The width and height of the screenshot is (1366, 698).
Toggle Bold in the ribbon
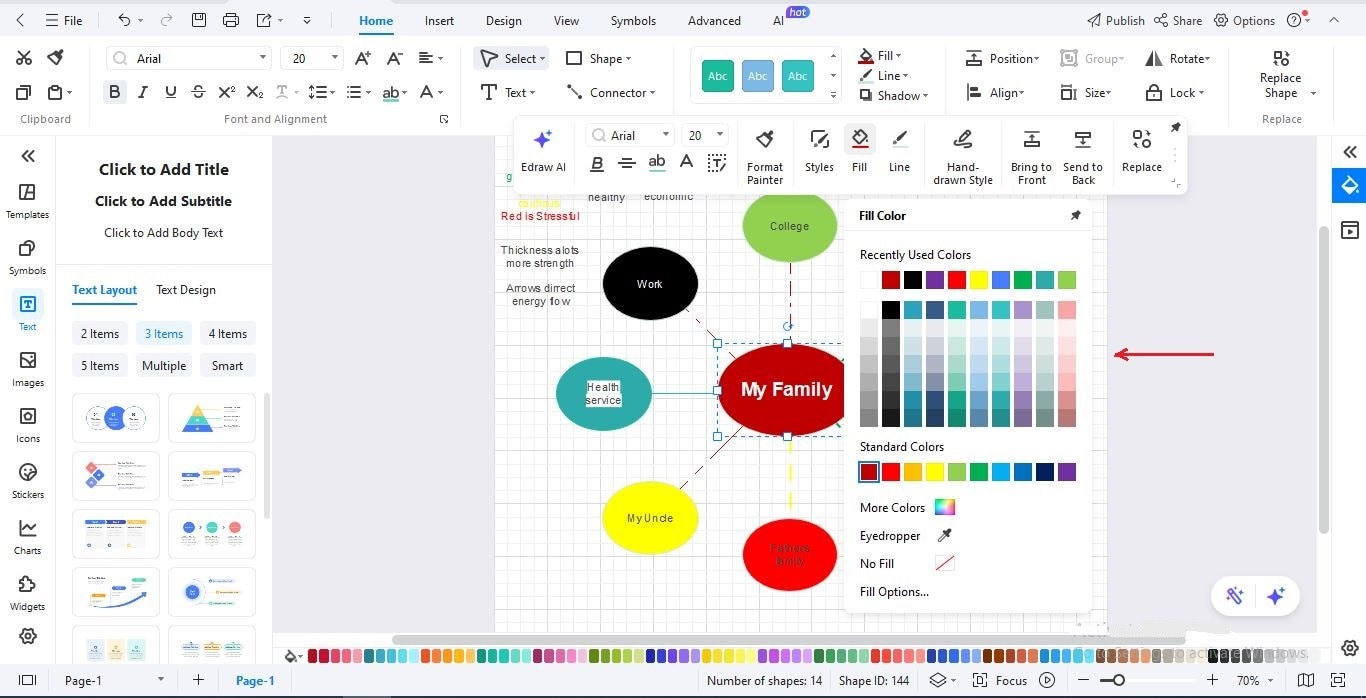point(114,92)
